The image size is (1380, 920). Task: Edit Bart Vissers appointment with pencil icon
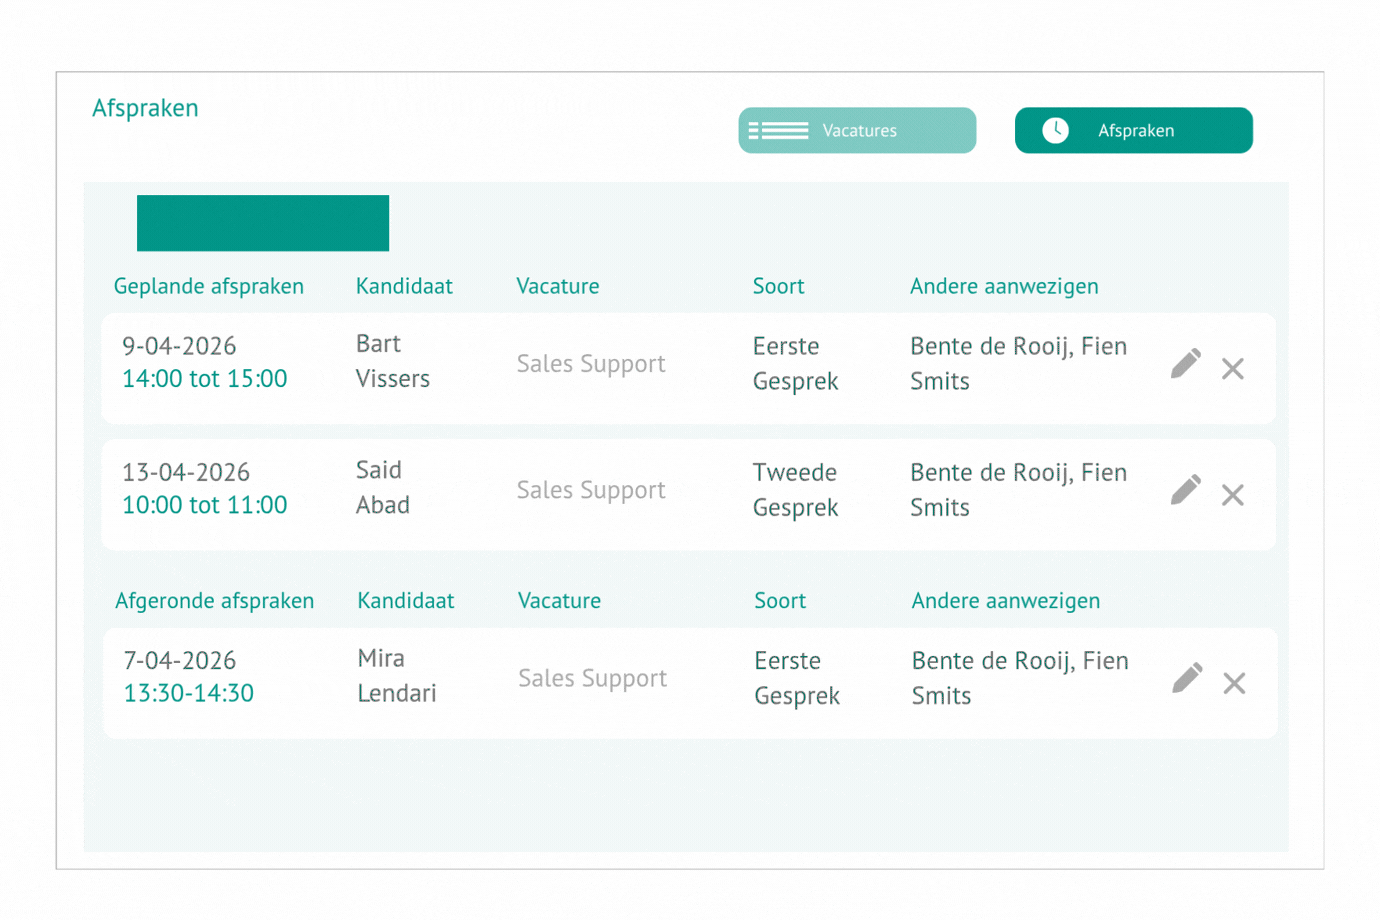click(1185, 364)
